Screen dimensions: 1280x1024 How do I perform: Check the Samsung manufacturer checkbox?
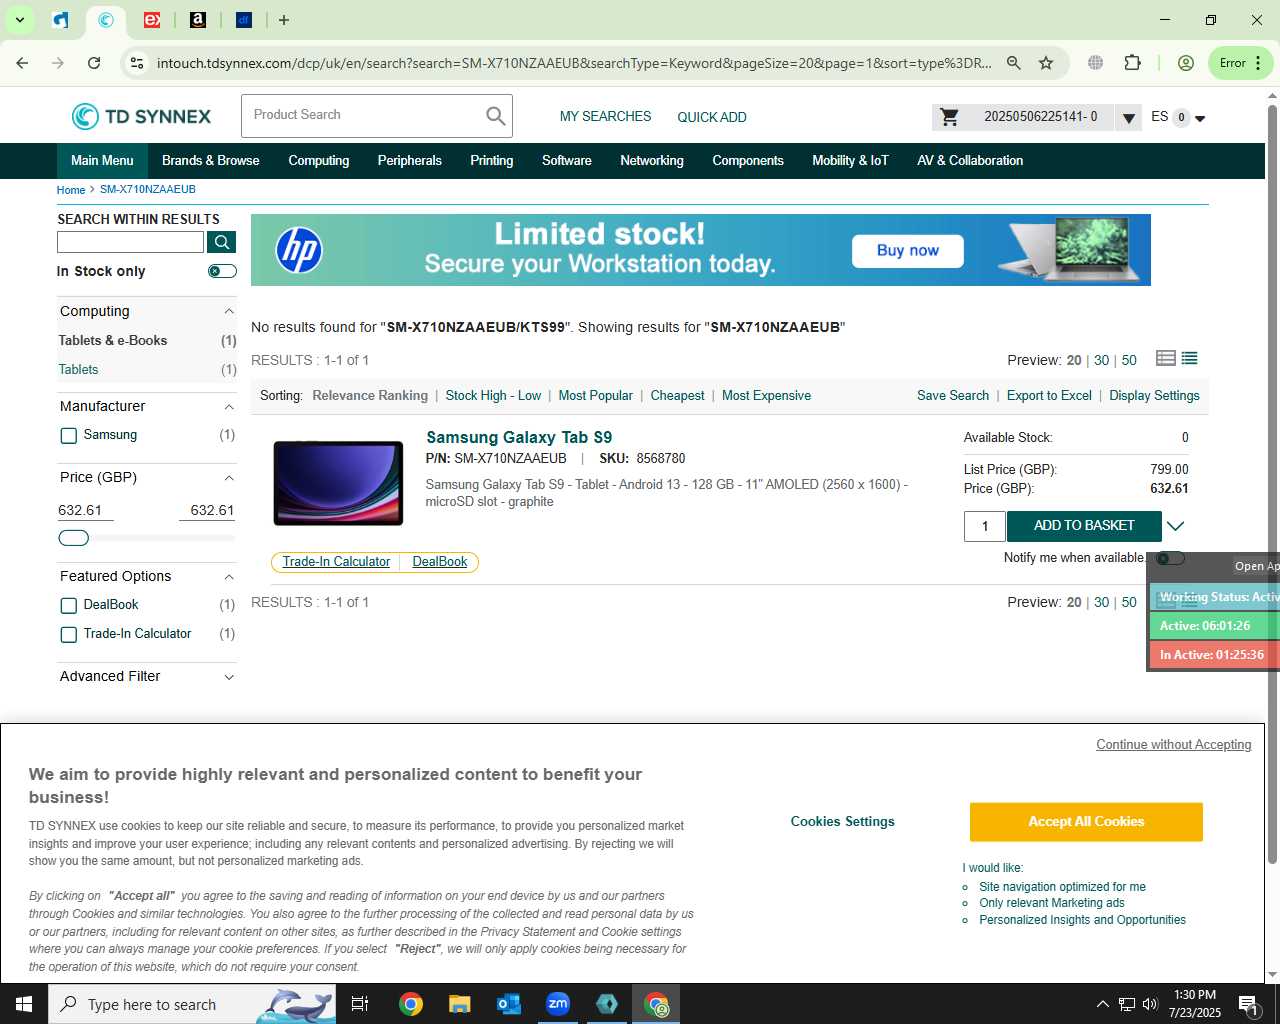tap(69, 435)
